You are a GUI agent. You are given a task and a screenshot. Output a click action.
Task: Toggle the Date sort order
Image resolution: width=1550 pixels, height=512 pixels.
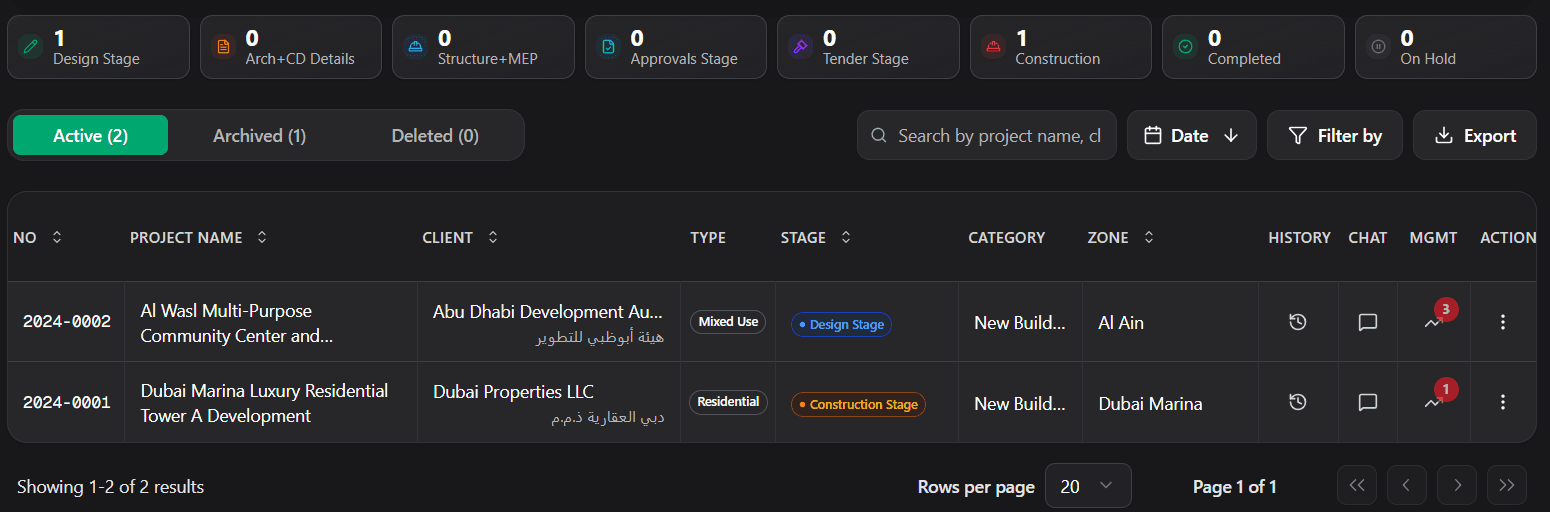[x=1192, y=135]
